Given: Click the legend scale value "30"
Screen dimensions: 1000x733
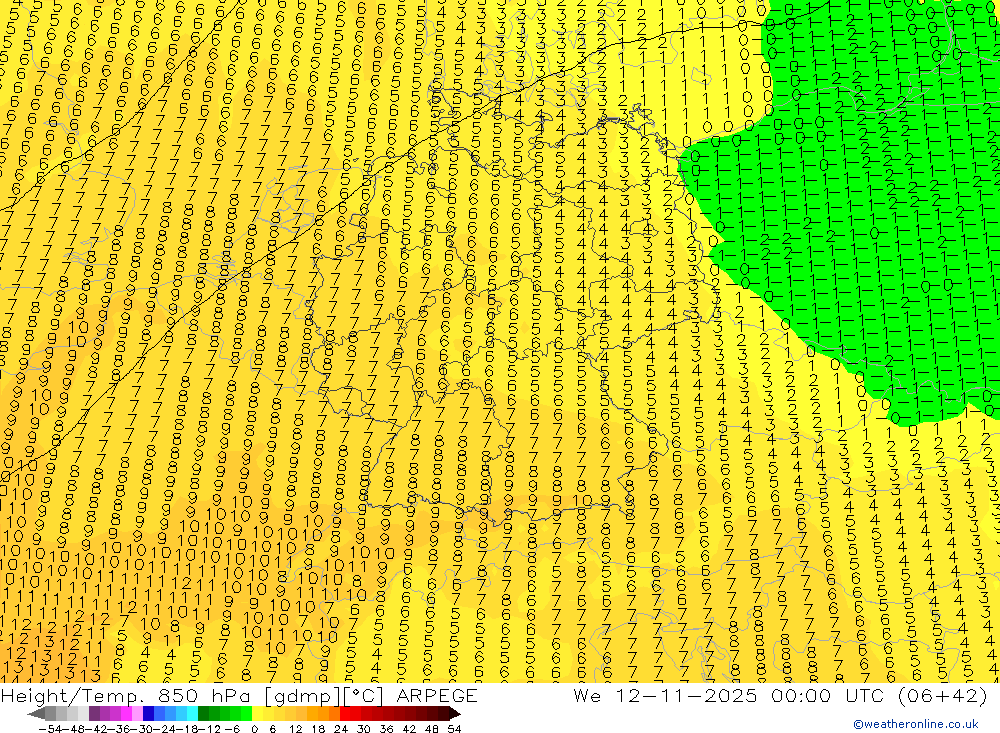Looking at the screenshot, I should [x=364, y=729].
